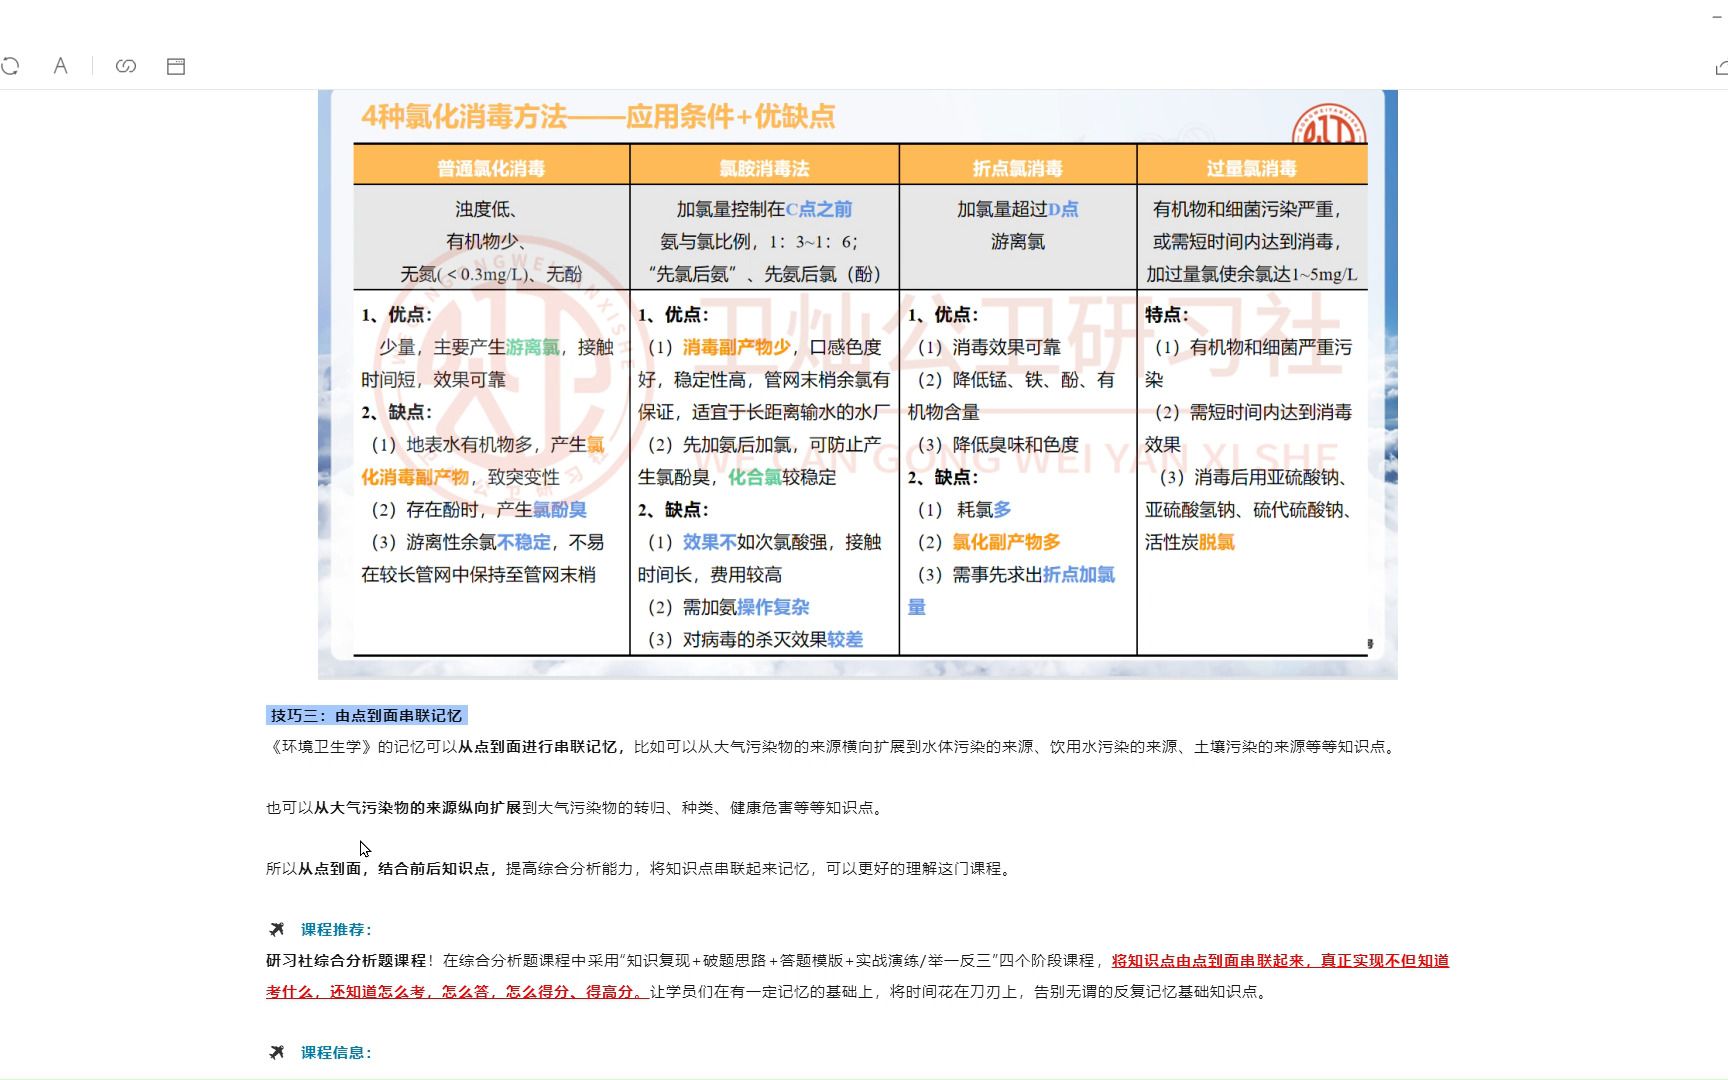Click the bold text "研习社综合分析题课程"
Viewport: 1728px width, 1080px height.
click(x=346, y=961)
